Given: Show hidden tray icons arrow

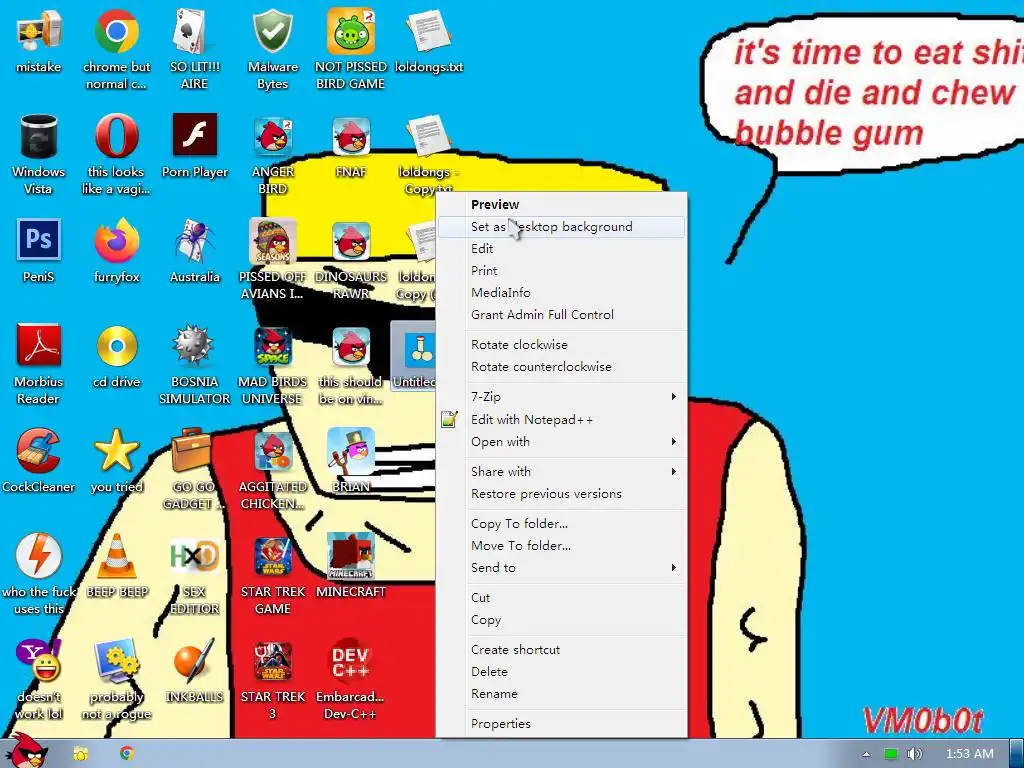Looking at the screenshot, I should pyautogui.click(x=867, y=754).
